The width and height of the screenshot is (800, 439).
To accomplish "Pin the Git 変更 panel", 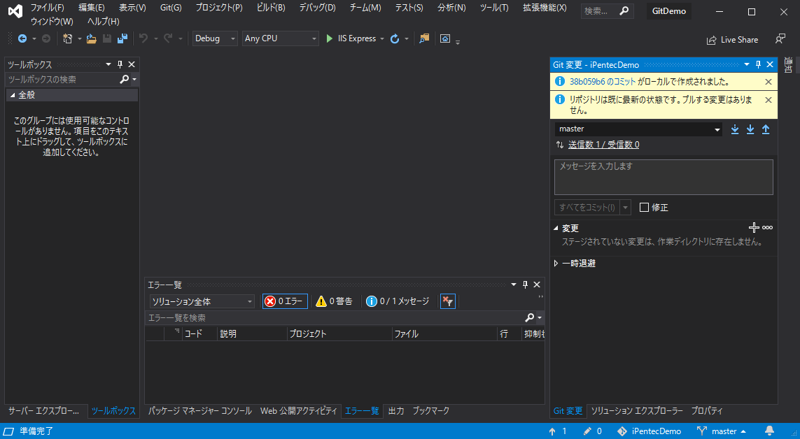I will [758, 64].
